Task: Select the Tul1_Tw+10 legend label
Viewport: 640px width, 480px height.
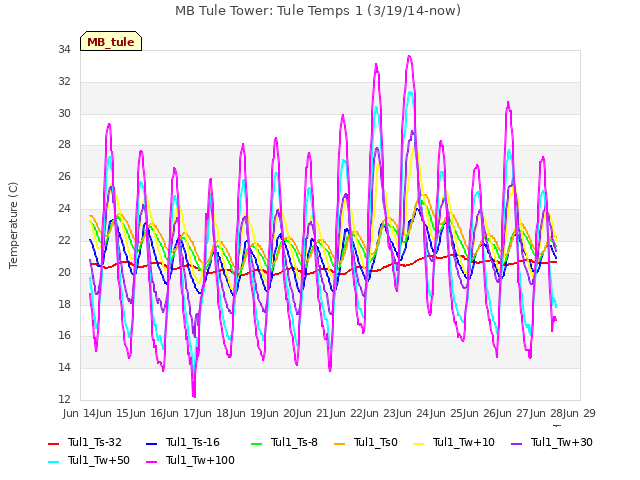Action: click(x=464, y=442)
